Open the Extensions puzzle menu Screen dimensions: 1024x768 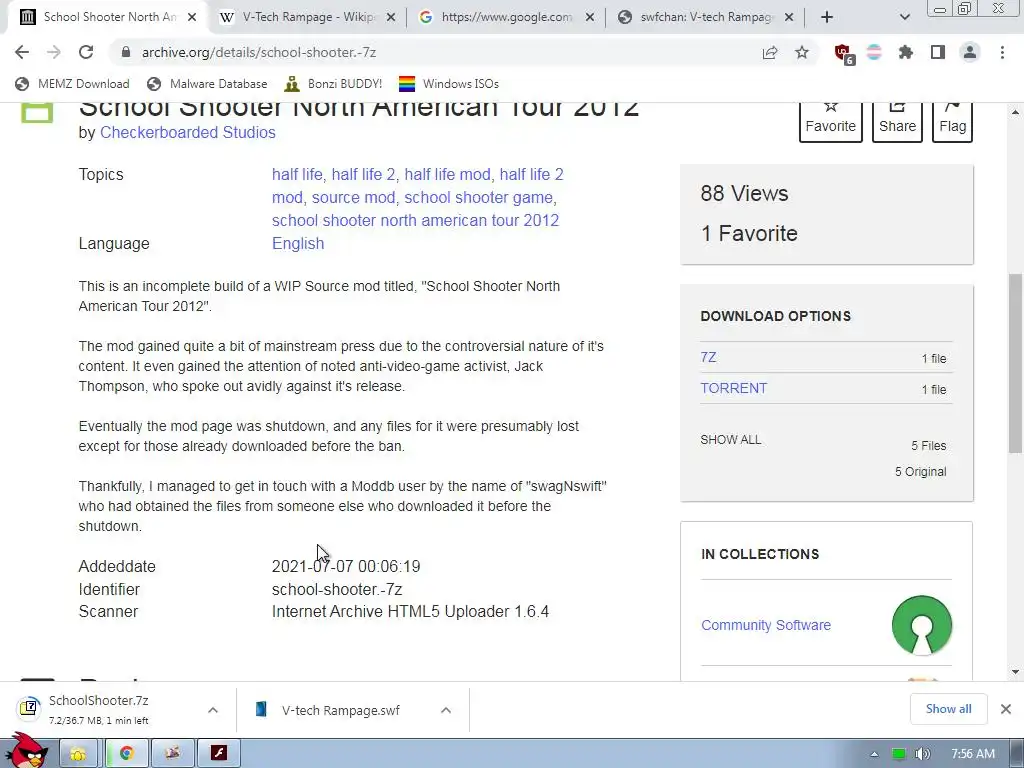(x=906, y=52)
